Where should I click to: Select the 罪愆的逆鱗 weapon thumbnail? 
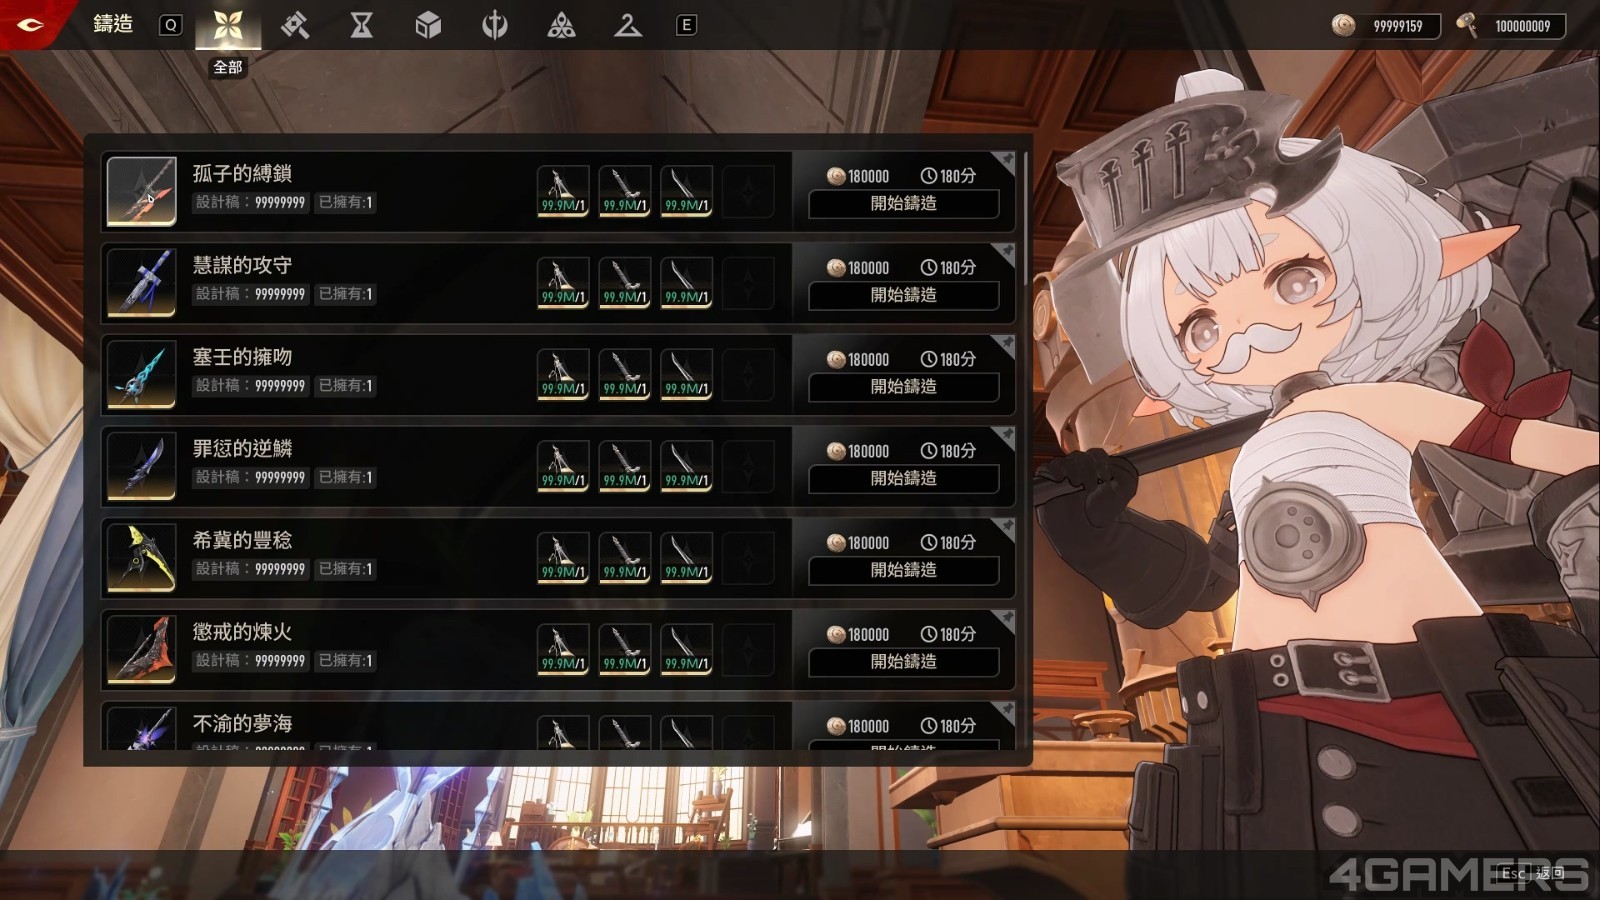tap(141, 465)
